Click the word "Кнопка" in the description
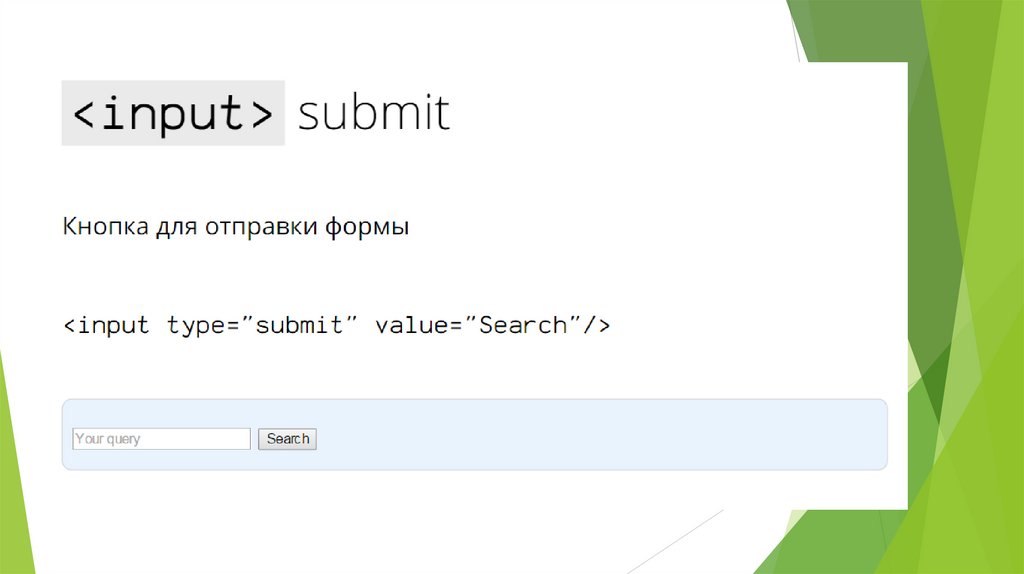Image resolution: width=1024 pixels, height=574 pixels. [x=106, y=227]
